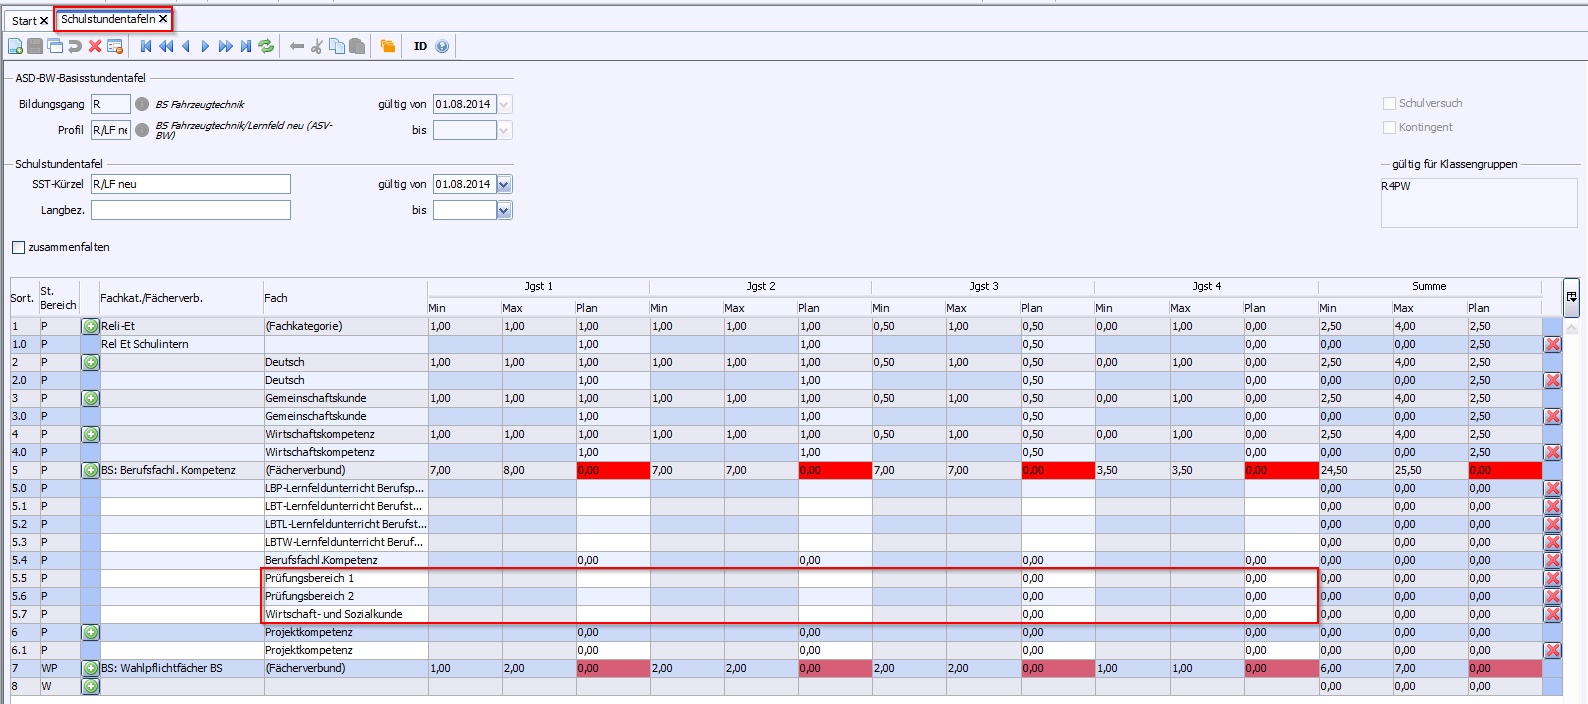Go to the next record arrow
Image resolution: width=1588 pixels, height=704 pixels.
coord(205,46)
